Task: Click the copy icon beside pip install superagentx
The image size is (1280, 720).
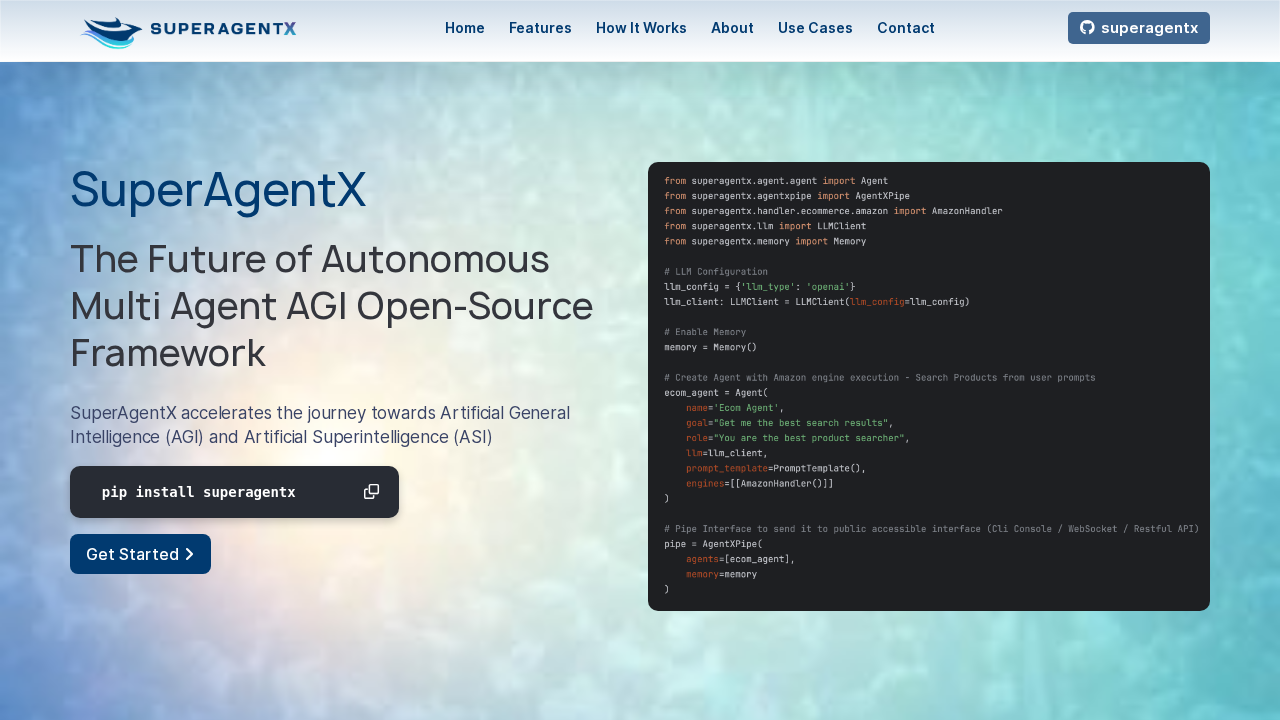Action: click(x=371, y=491)
